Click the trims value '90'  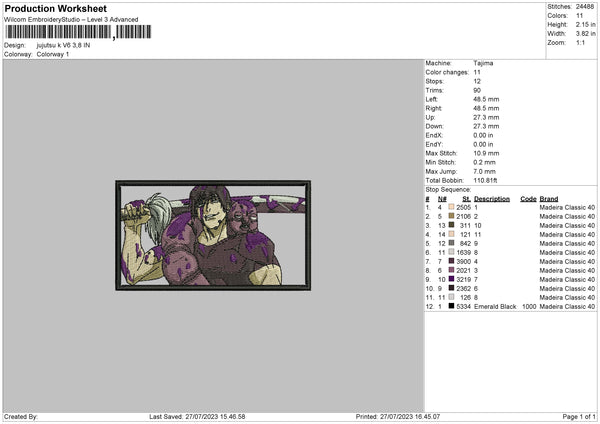477,90
